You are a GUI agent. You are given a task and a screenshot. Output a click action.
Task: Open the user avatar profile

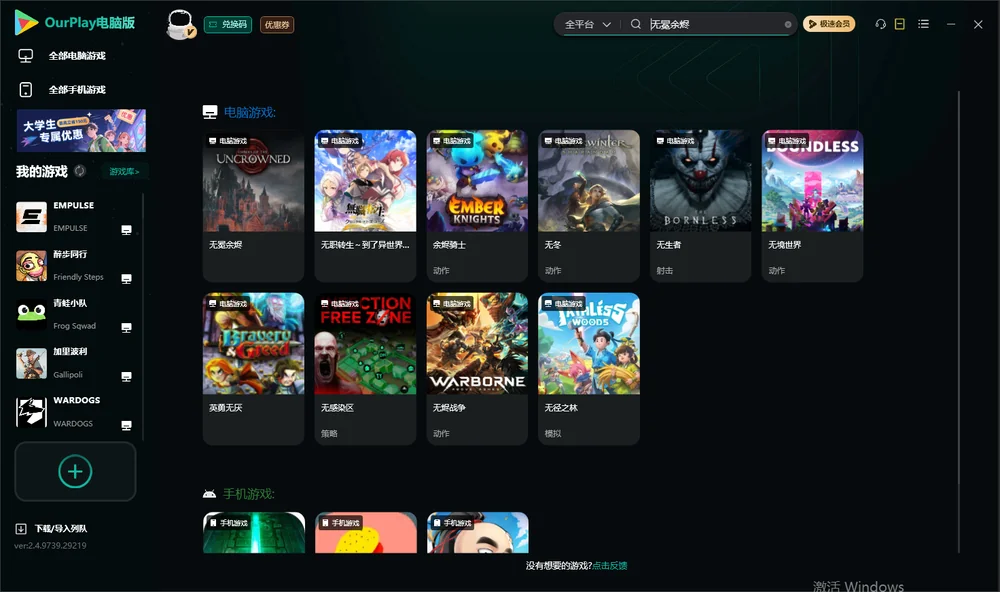tap(180, 25)
